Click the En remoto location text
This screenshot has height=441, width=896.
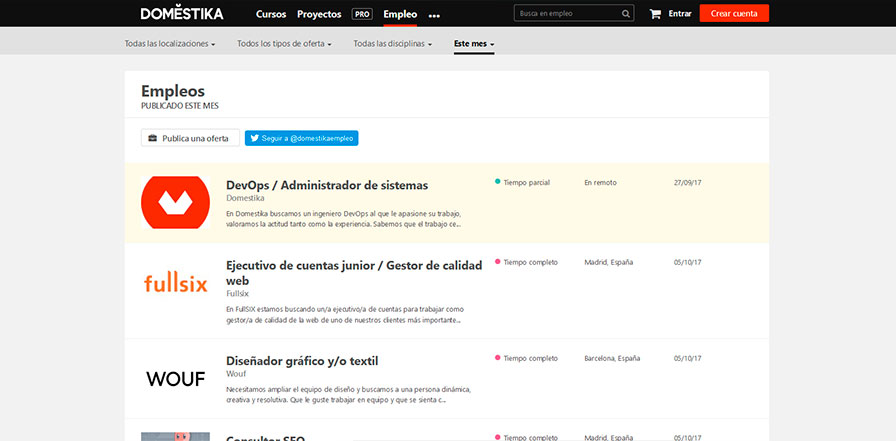click(x=600, y=183)
